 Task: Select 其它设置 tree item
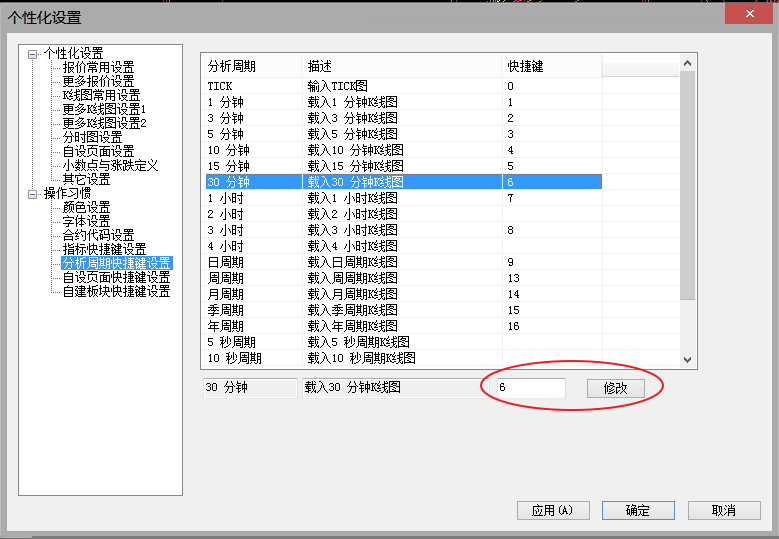coord(86,179)
